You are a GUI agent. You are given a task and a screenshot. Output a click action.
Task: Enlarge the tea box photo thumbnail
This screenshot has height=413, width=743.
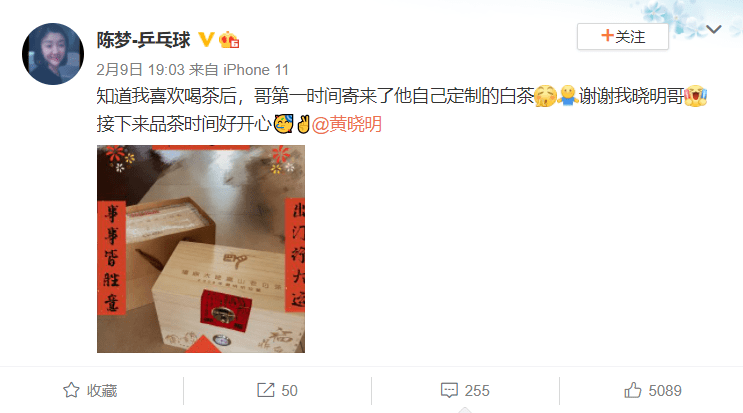pyautogui.click(x=201, y=249)
